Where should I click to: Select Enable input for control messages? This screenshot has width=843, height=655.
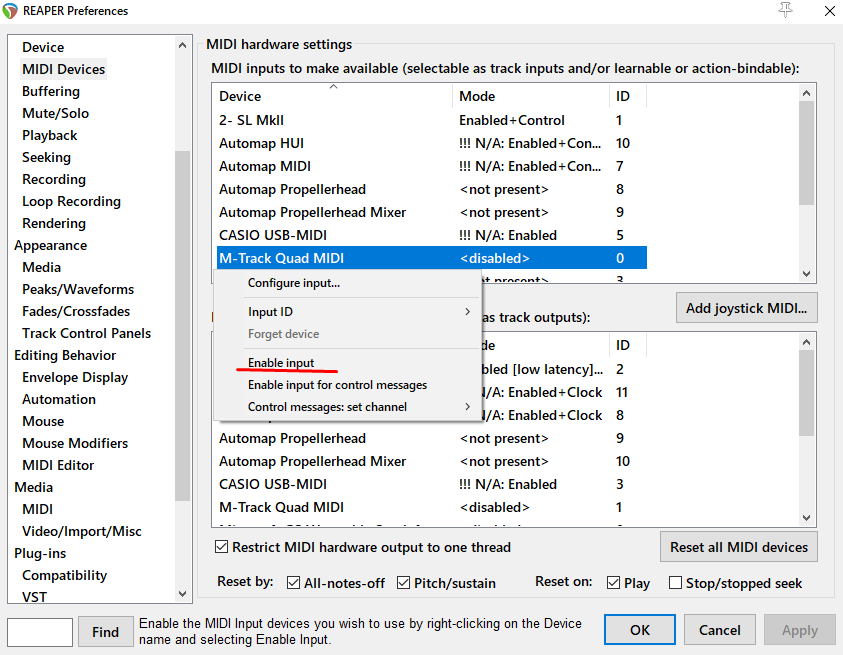[x=337, y=385]
